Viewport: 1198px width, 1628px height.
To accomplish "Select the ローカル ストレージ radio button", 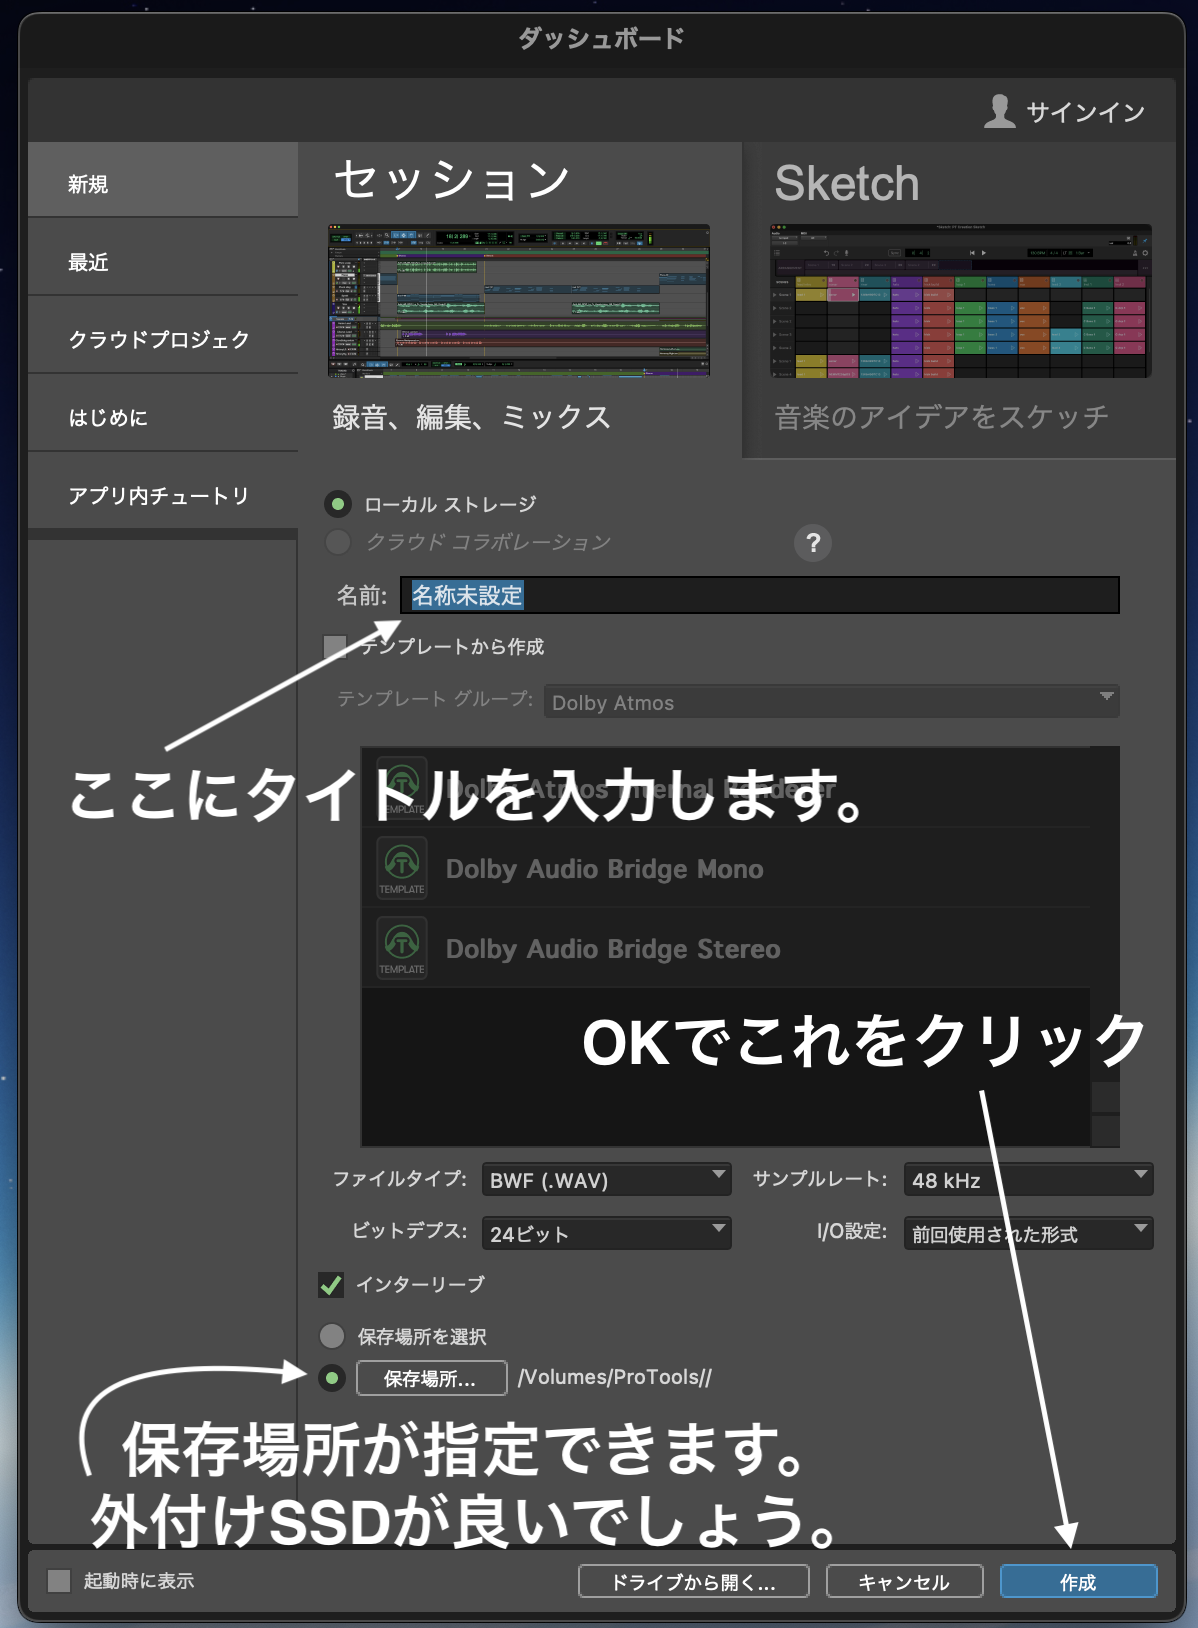I will [x=338, y=504].
